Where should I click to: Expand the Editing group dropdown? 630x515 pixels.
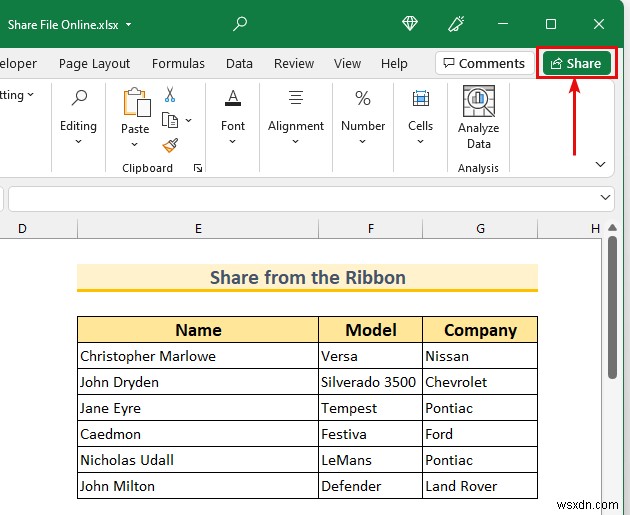[x=78, y=141]
